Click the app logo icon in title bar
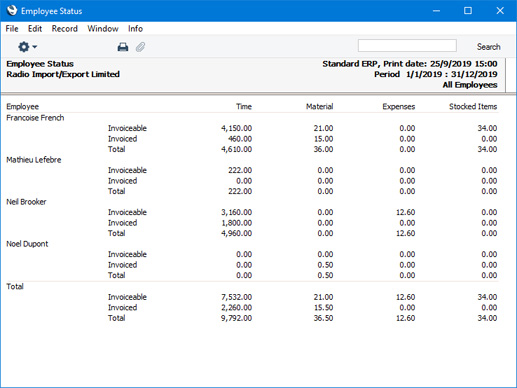Image resolution: width=517 pixels, height=388 pixels. point(12,11)
